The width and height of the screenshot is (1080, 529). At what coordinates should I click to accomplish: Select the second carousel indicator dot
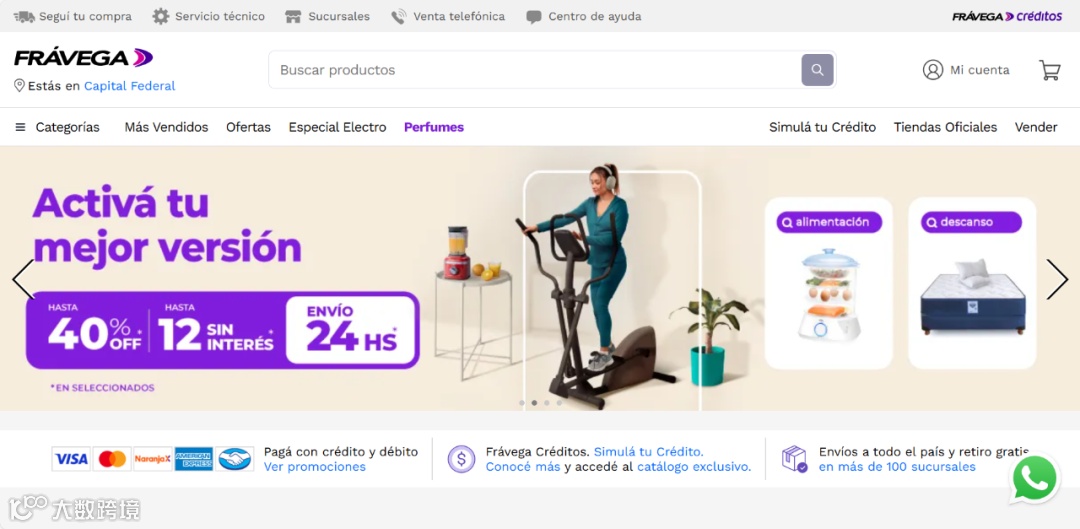(x=534, y=403)
